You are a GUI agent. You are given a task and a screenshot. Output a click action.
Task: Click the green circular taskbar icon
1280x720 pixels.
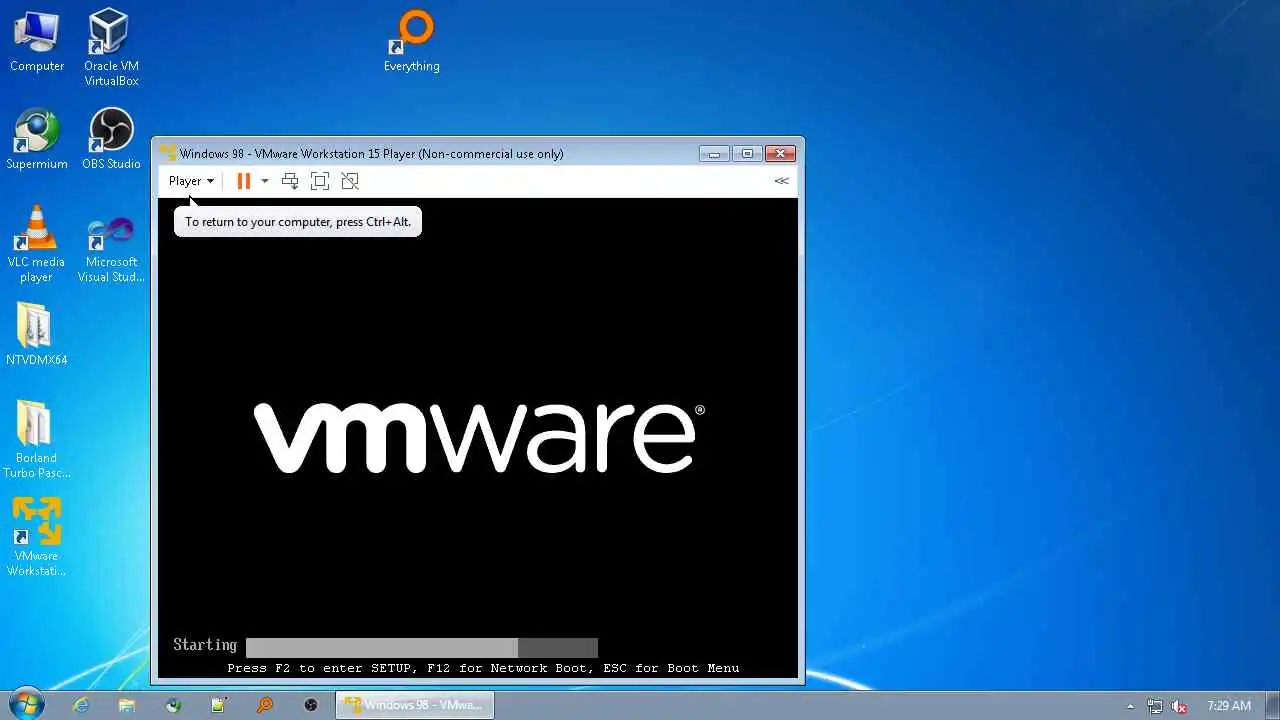tap(173, 705)
